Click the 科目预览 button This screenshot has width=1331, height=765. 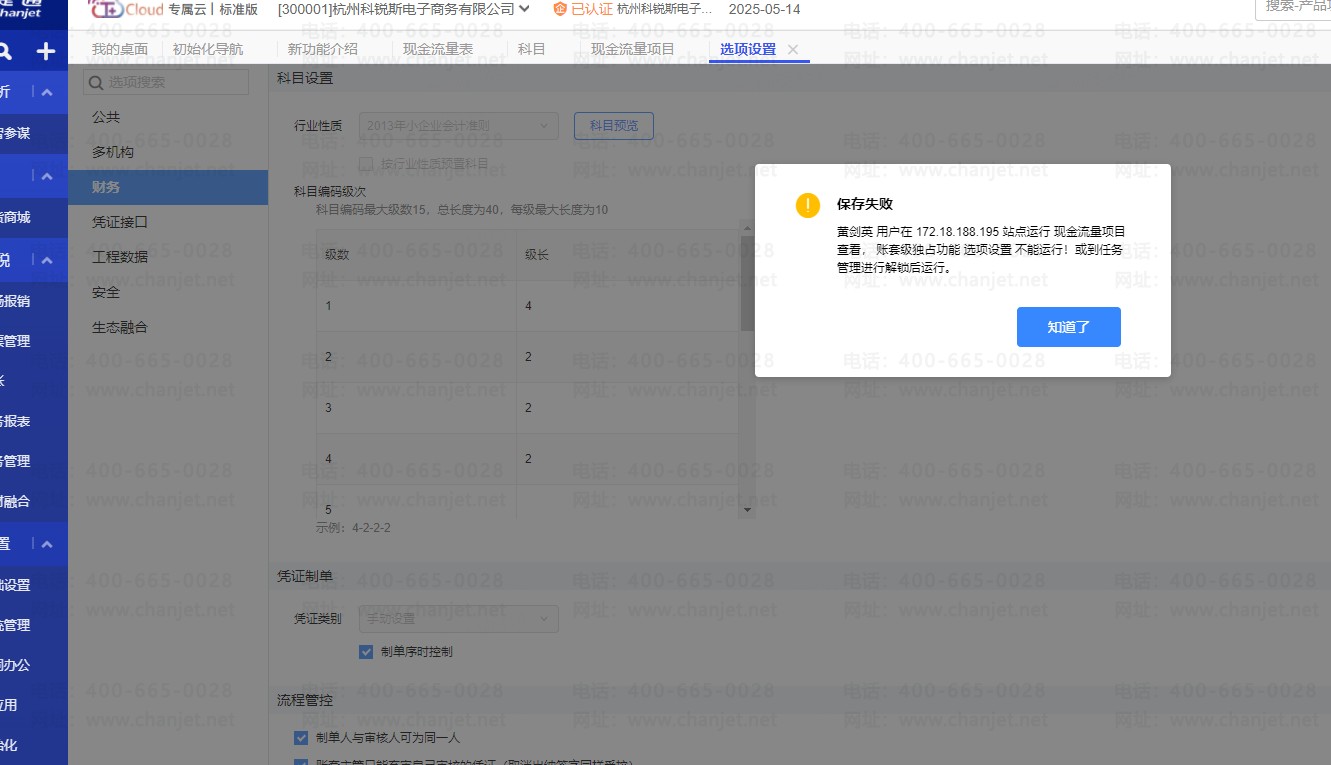613,126
